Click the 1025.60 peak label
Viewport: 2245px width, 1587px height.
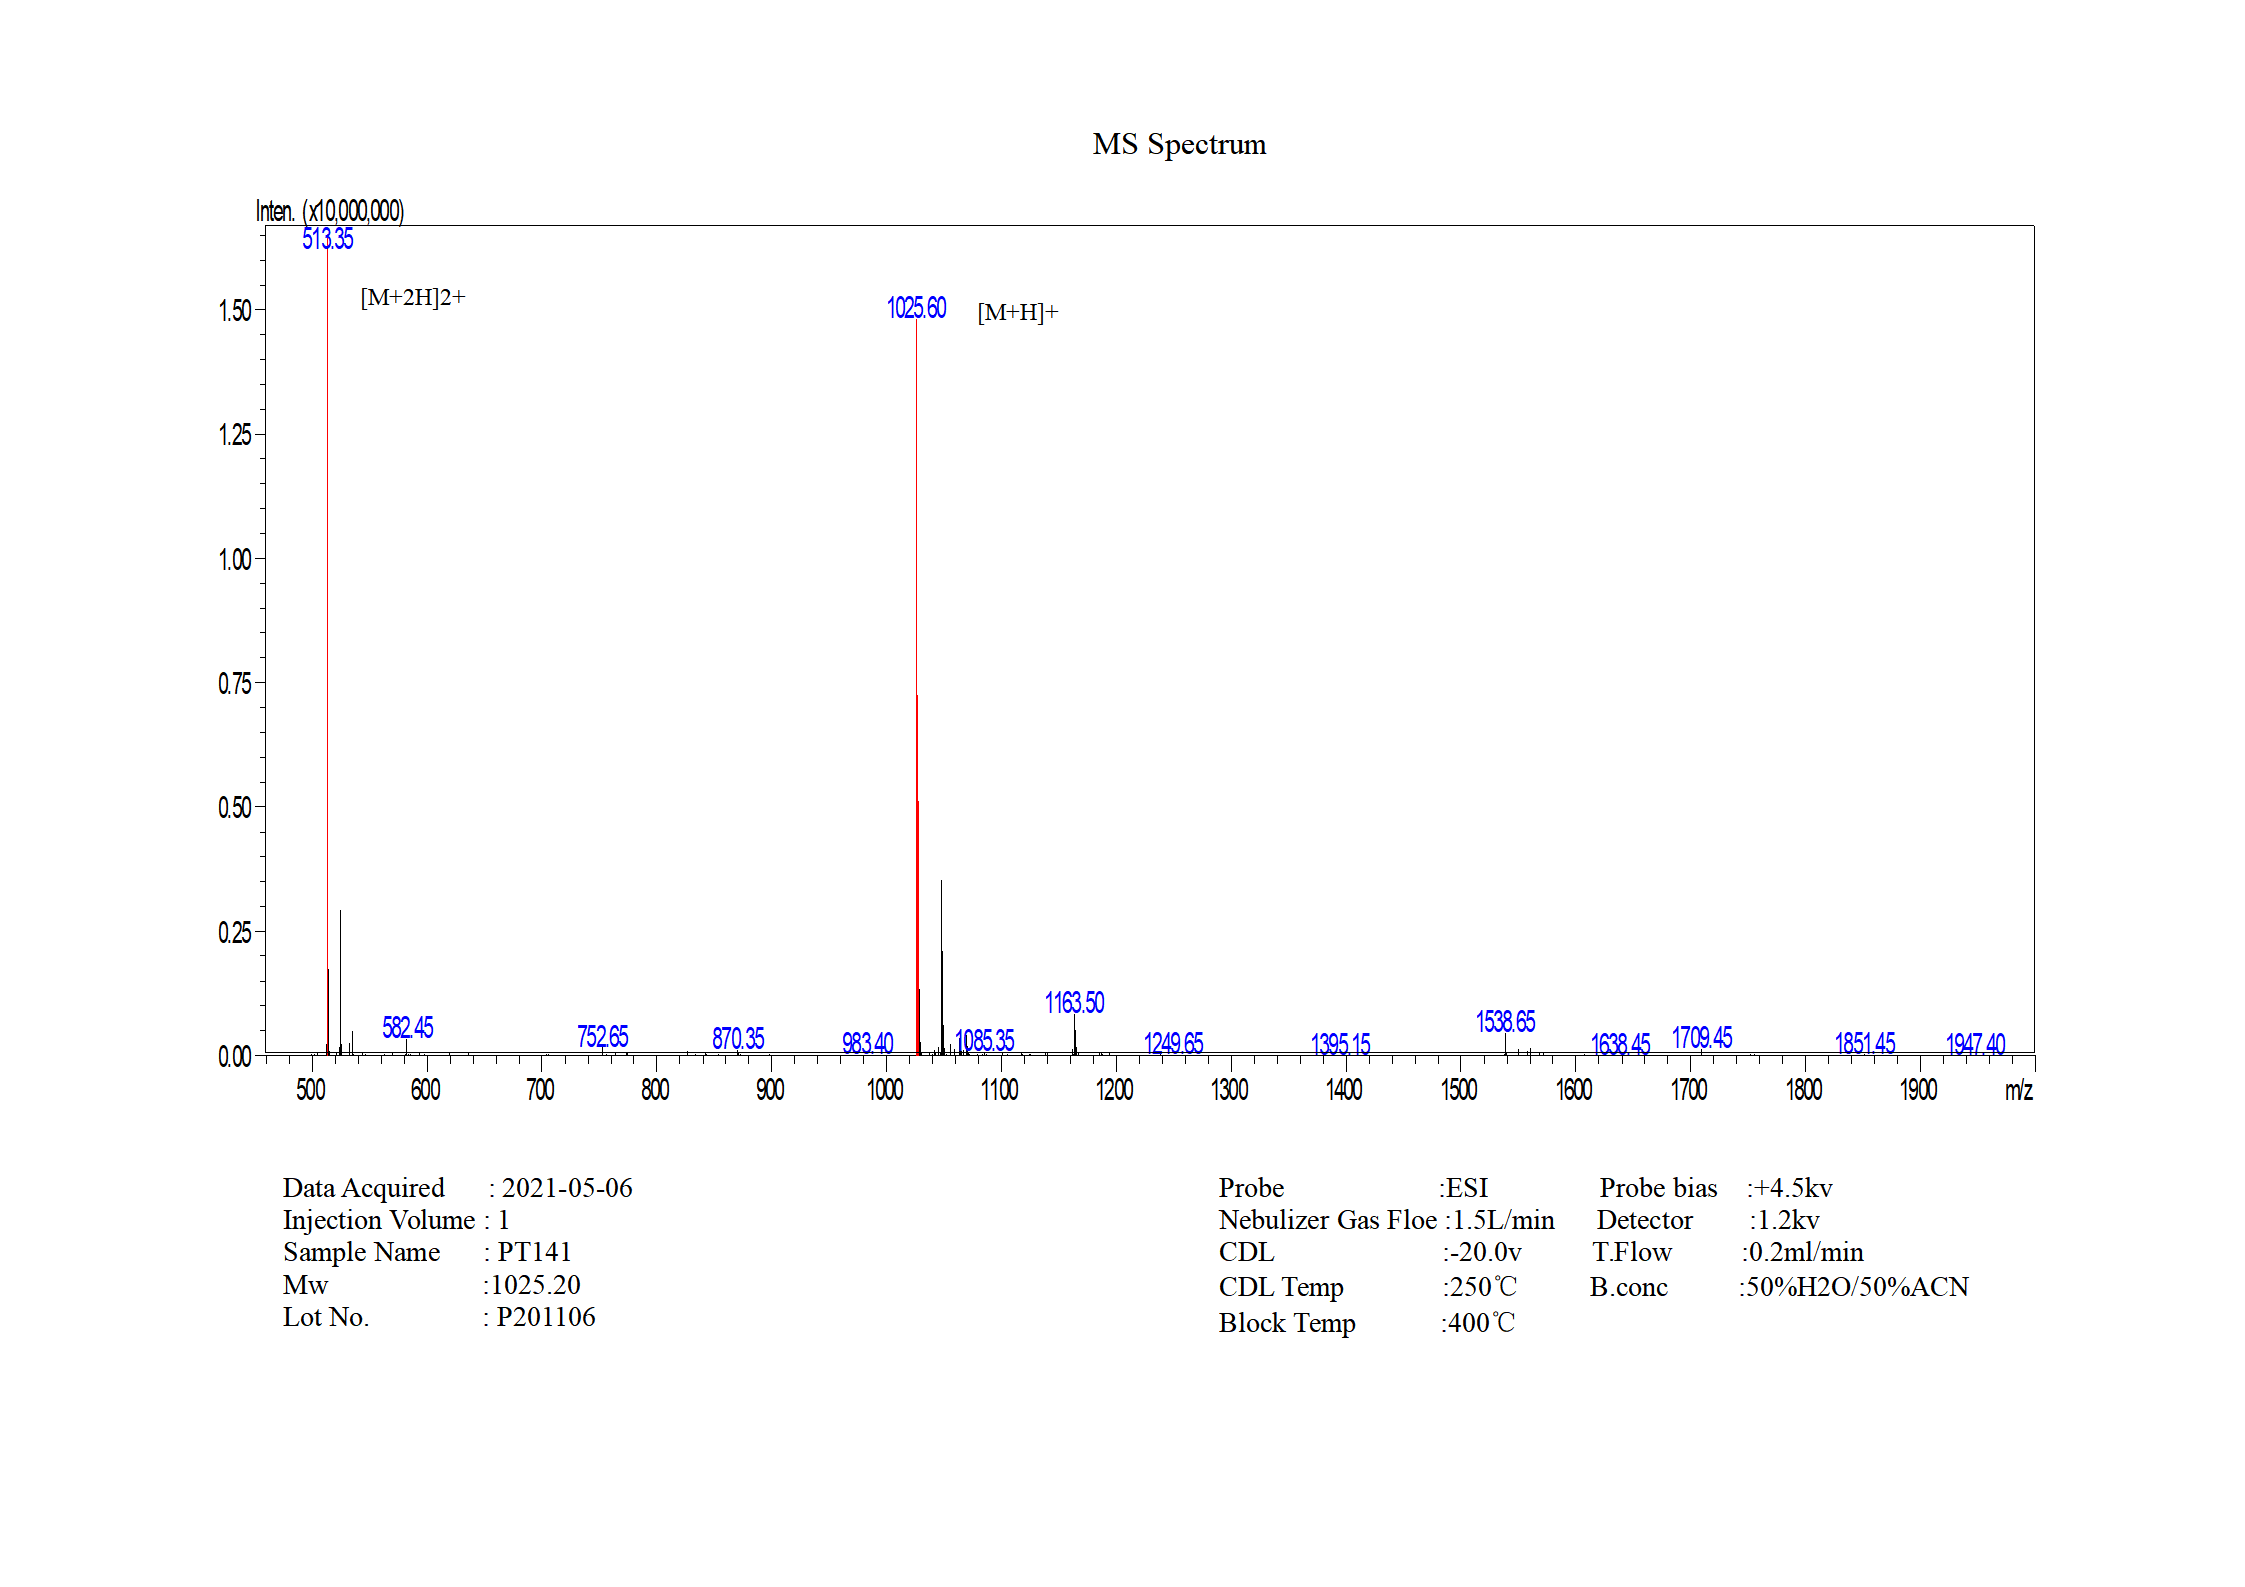point(915,308)
